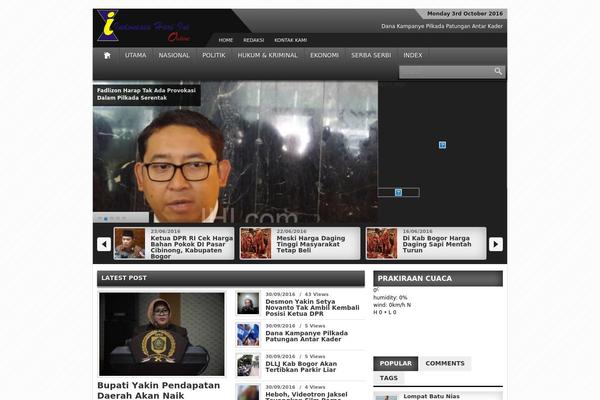Click the slider pagination dots

tap(112, 218)
